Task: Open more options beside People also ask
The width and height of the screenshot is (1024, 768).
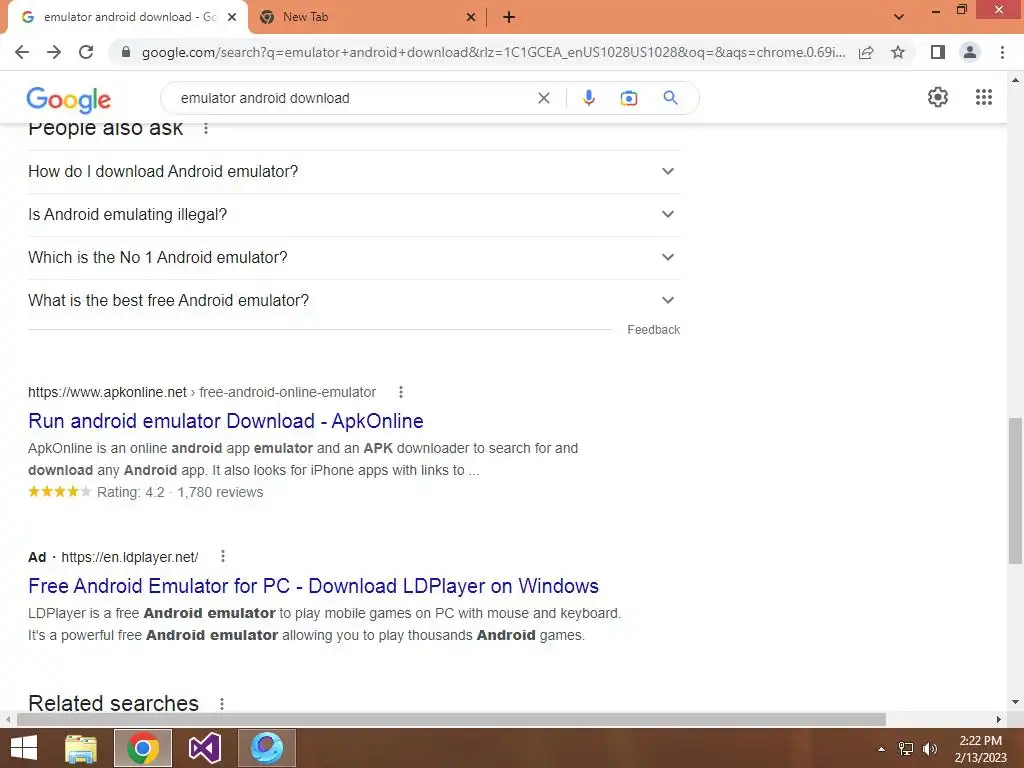Action: point(206,129)
